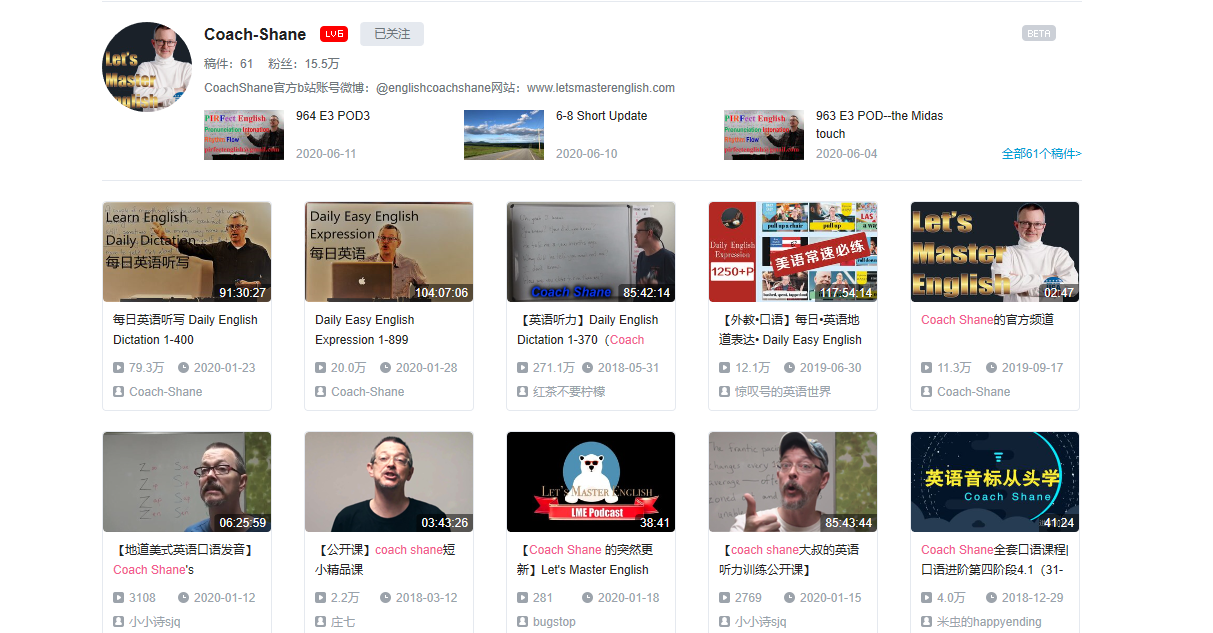This screenshot has height=633, width=1213.
Task: Click clock icon beside 2018-03-12
Action: pos(385,598)
